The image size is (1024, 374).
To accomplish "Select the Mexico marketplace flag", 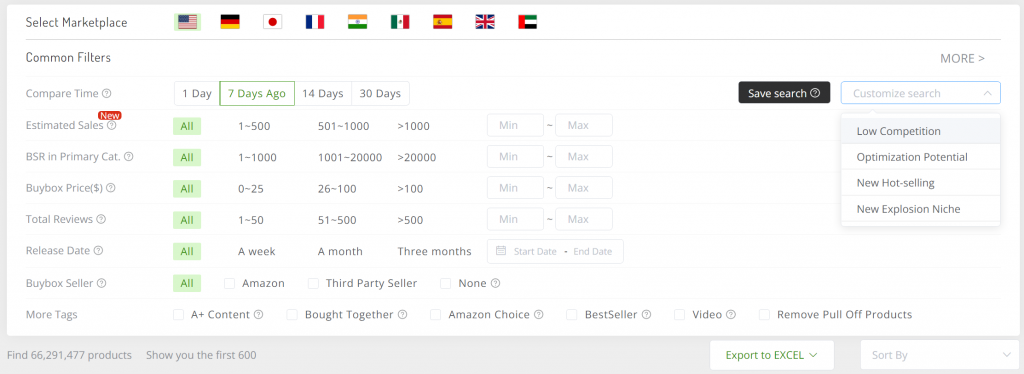I will (x=400, y=22).
